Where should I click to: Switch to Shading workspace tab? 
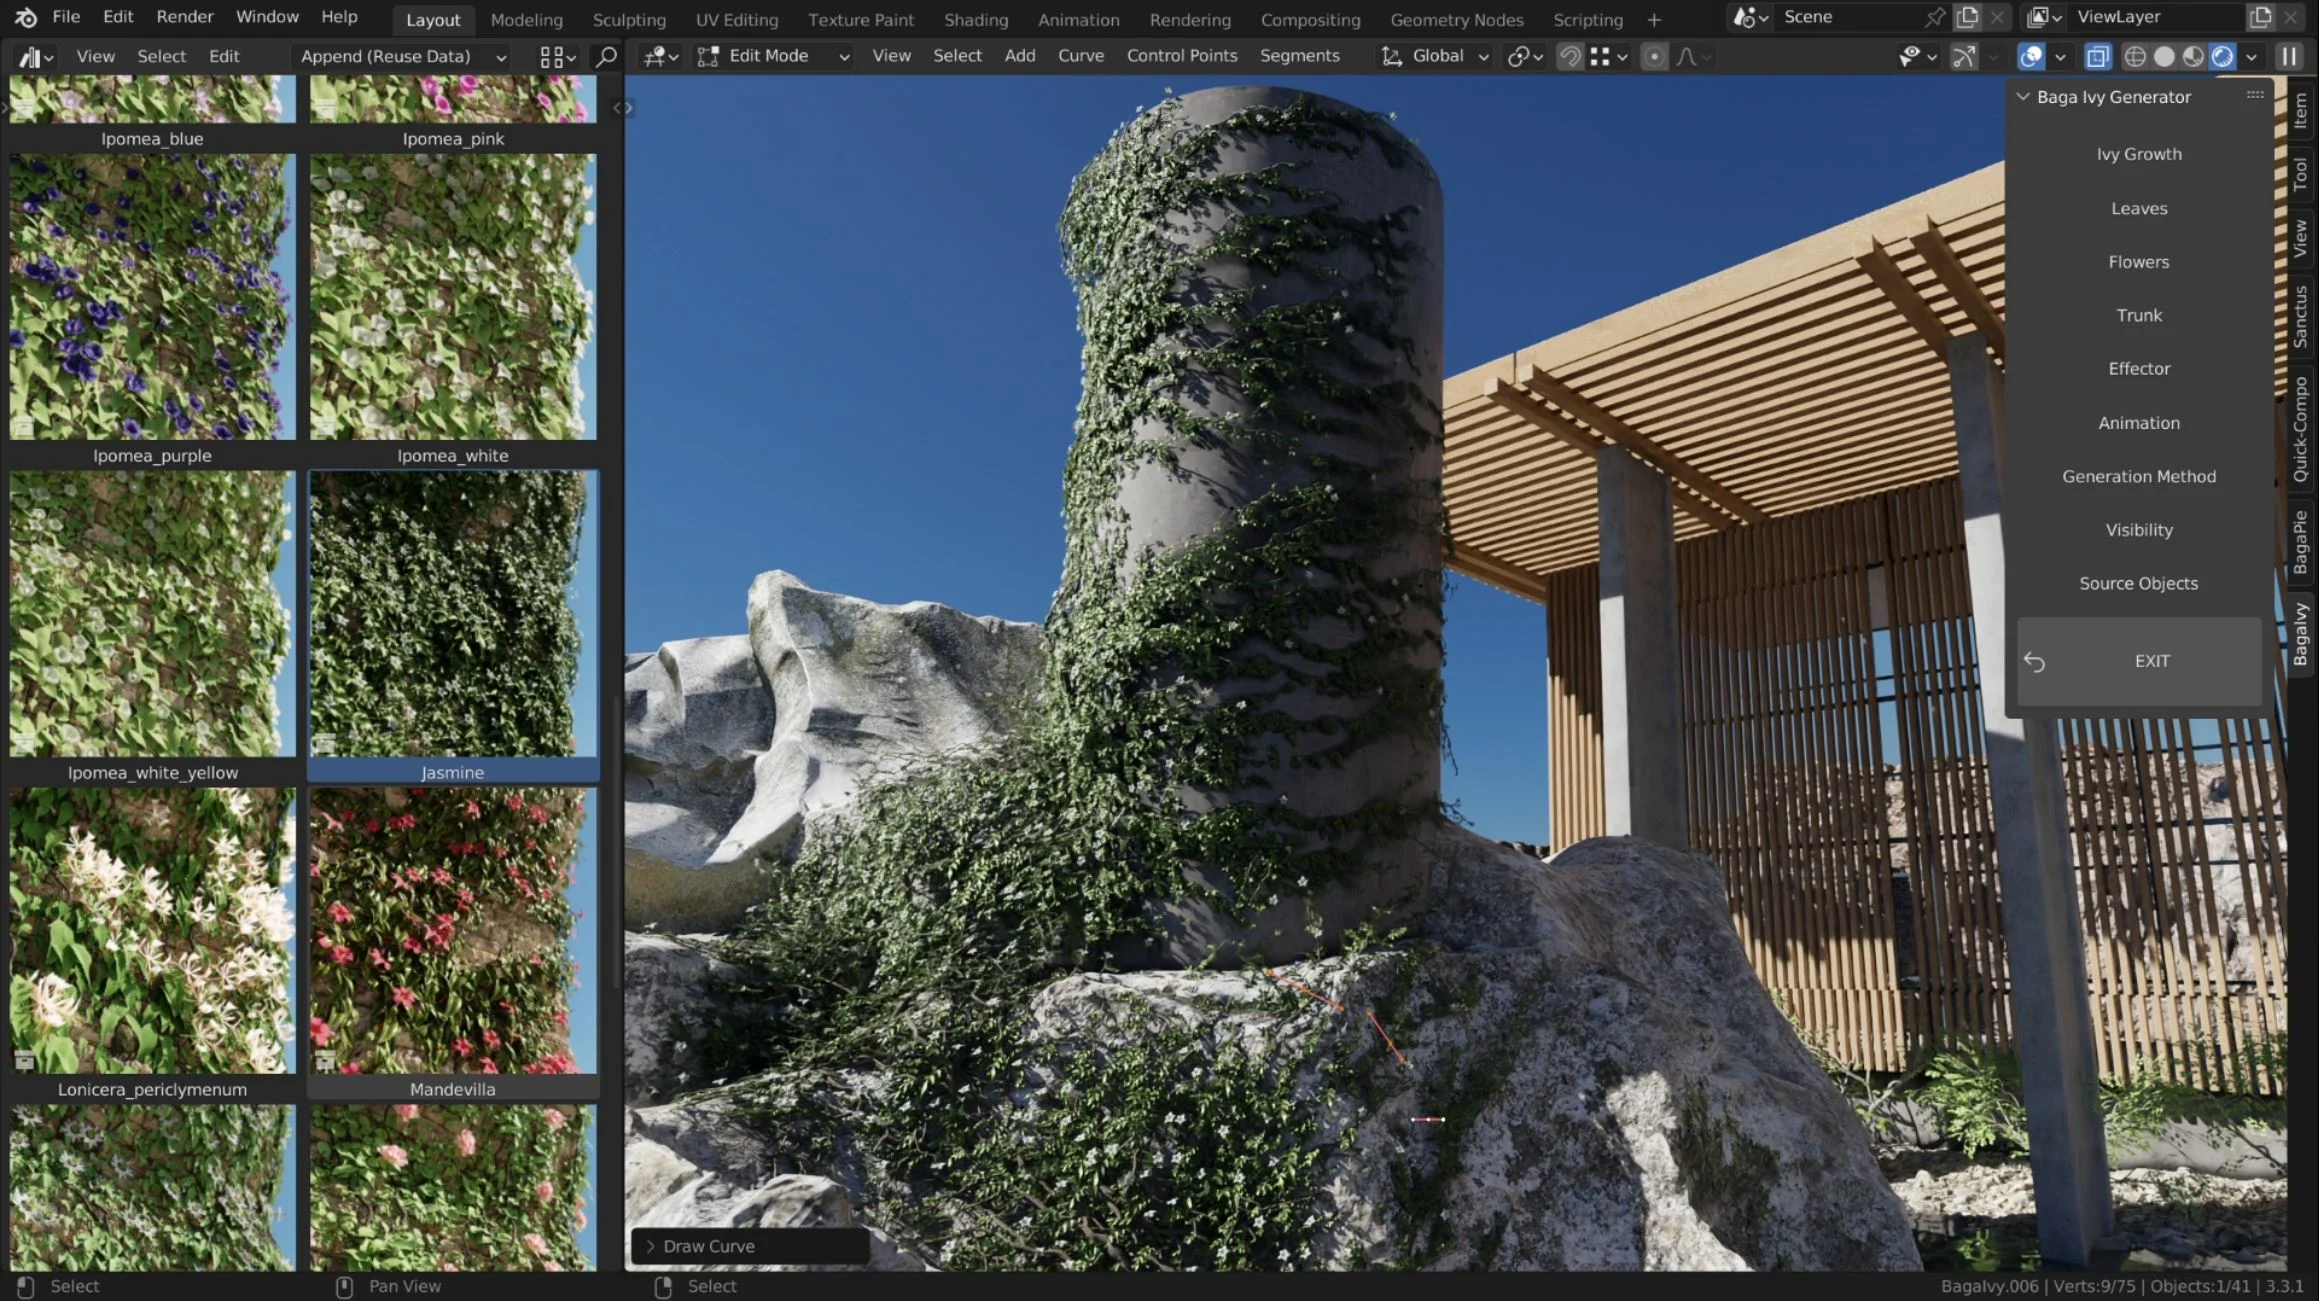point(975,19)
